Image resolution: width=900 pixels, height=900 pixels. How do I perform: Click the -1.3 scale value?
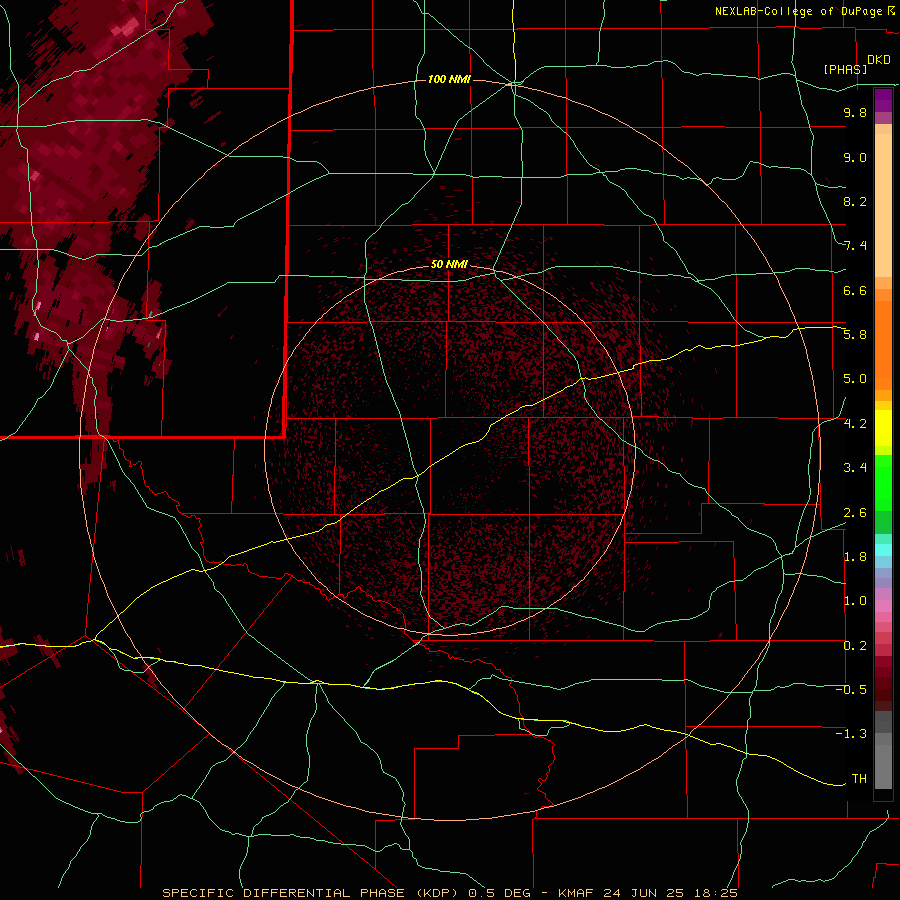click(851, 734)
